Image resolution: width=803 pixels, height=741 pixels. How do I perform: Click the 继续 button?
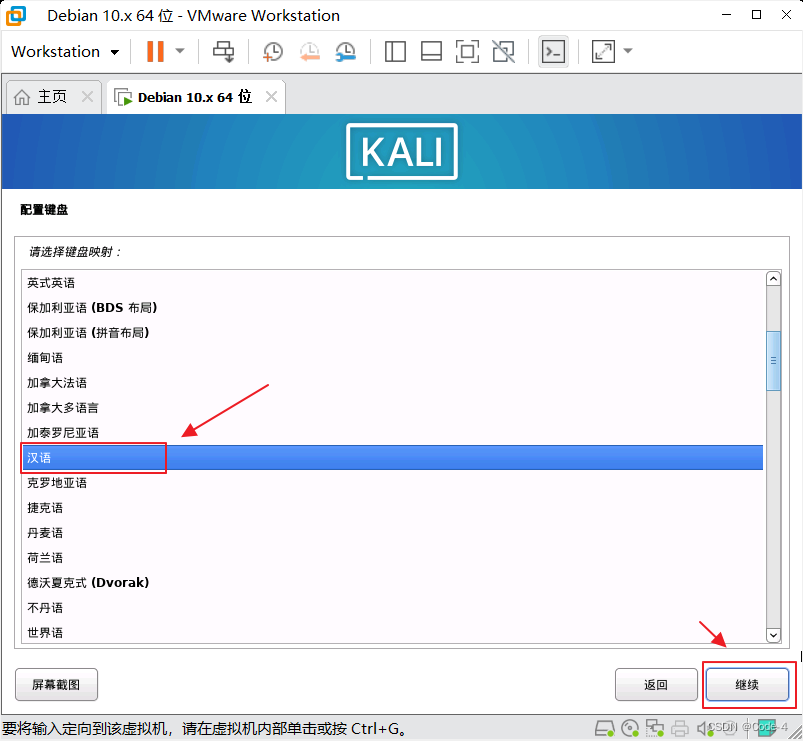747,685
